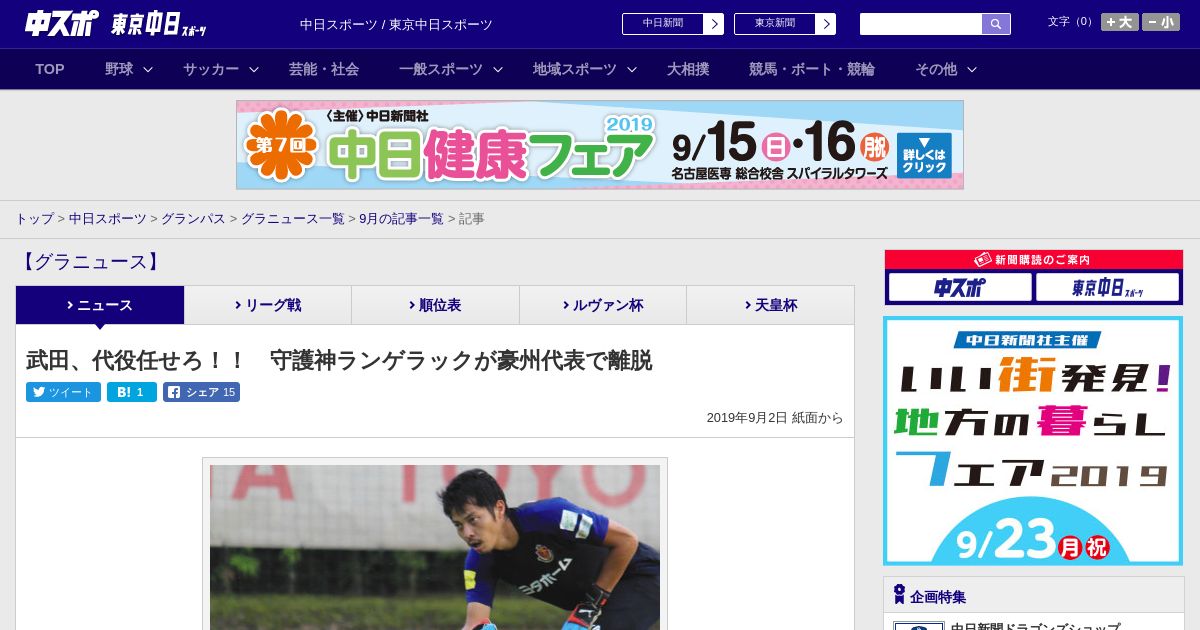Click the arrow beside 東京新聞
1200x630 pixels.
826,24
